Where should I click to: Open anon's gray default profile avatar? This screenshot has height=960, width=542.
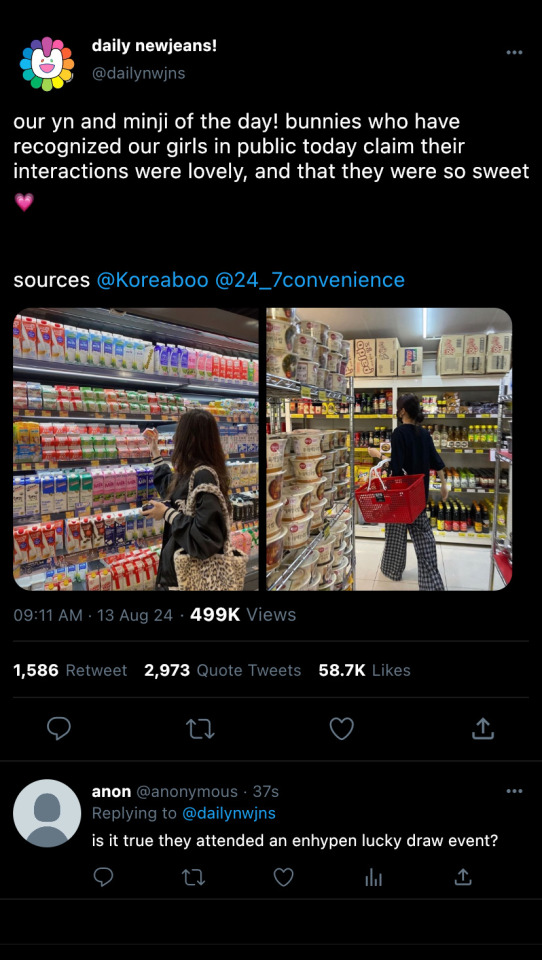[47, 813]
